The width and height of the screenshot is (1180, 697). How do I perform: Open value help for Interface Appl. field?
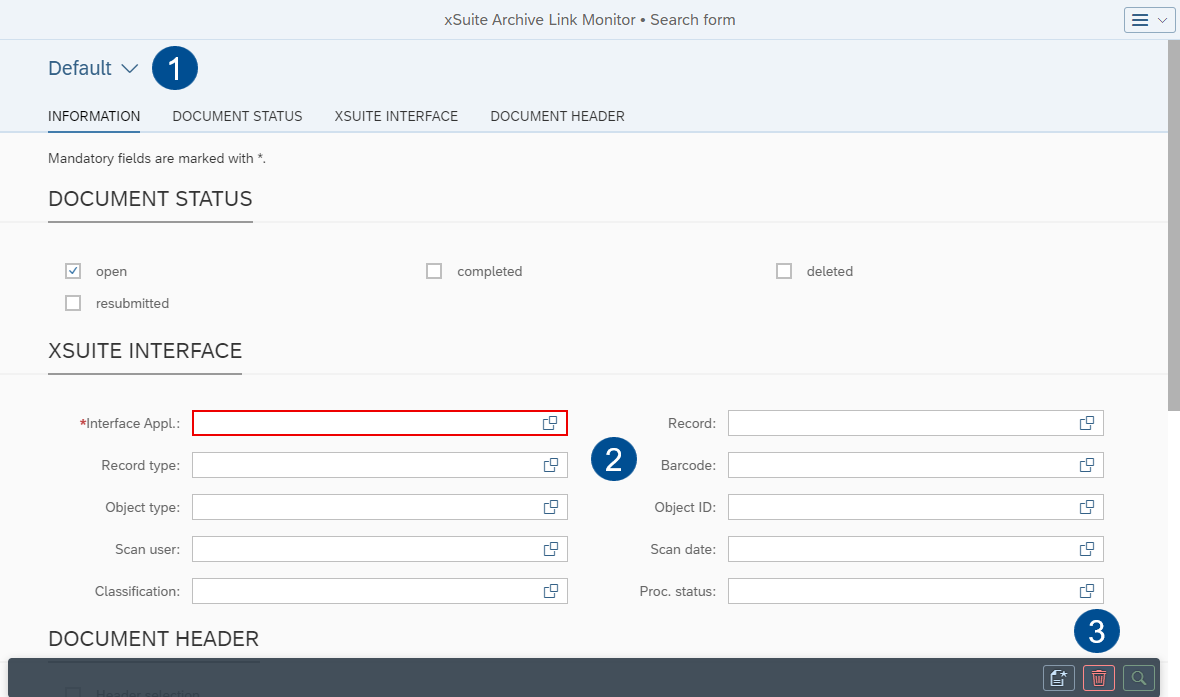tap(550, 423)
